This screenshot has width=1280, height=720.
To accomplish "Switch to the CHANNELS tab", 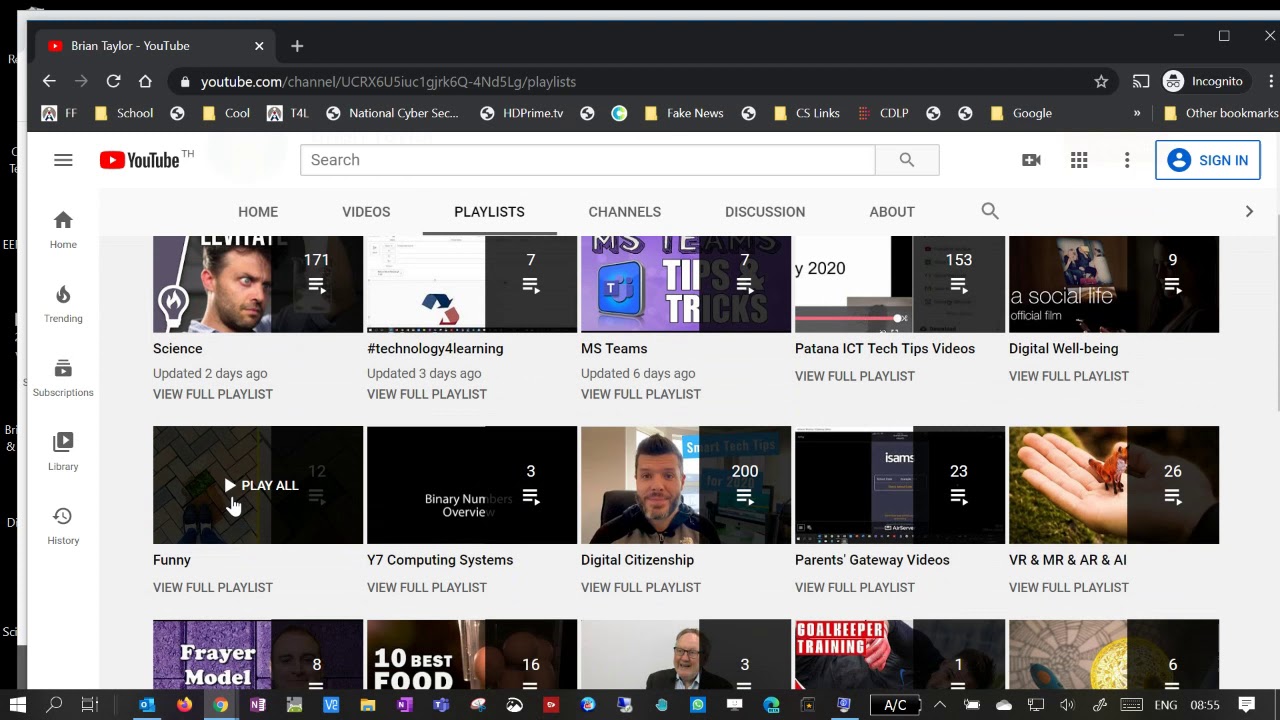I will click(625, 212).
